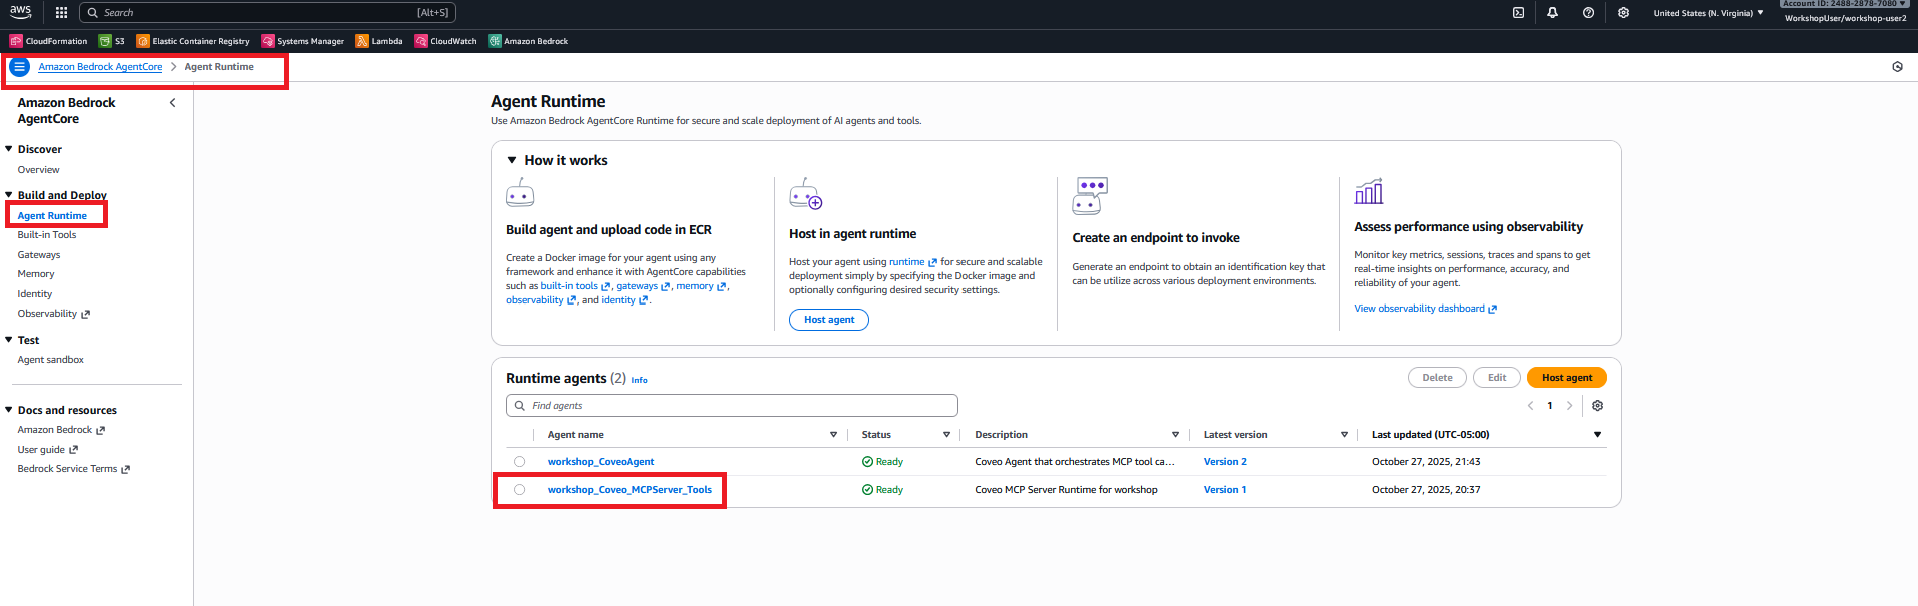Sort by the Description column

point(1175,435)
